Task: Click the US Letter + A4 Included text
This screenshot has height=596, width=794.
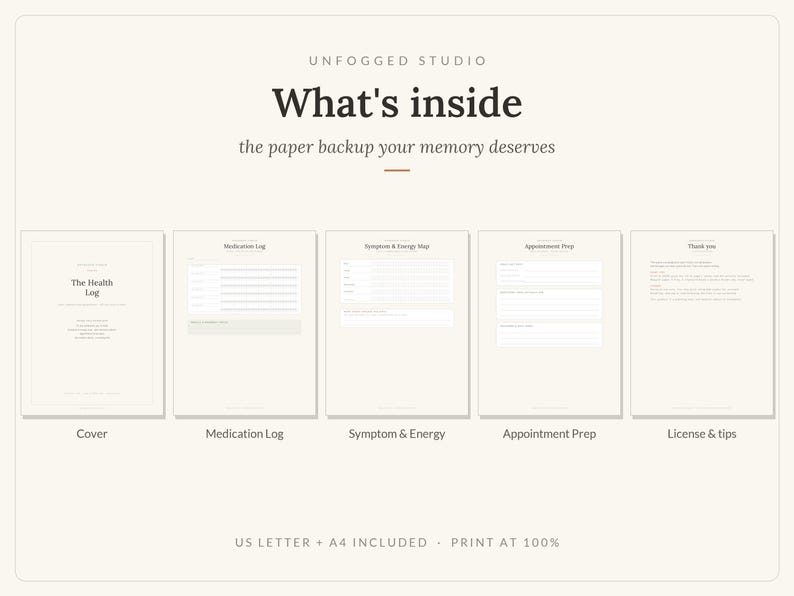Action: (331, 542)
